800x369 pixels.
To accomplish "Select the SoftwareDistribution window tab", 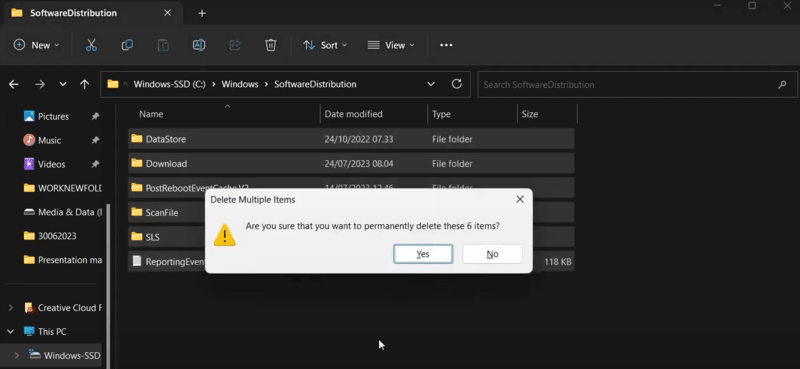I will click(x=94, y=13).
